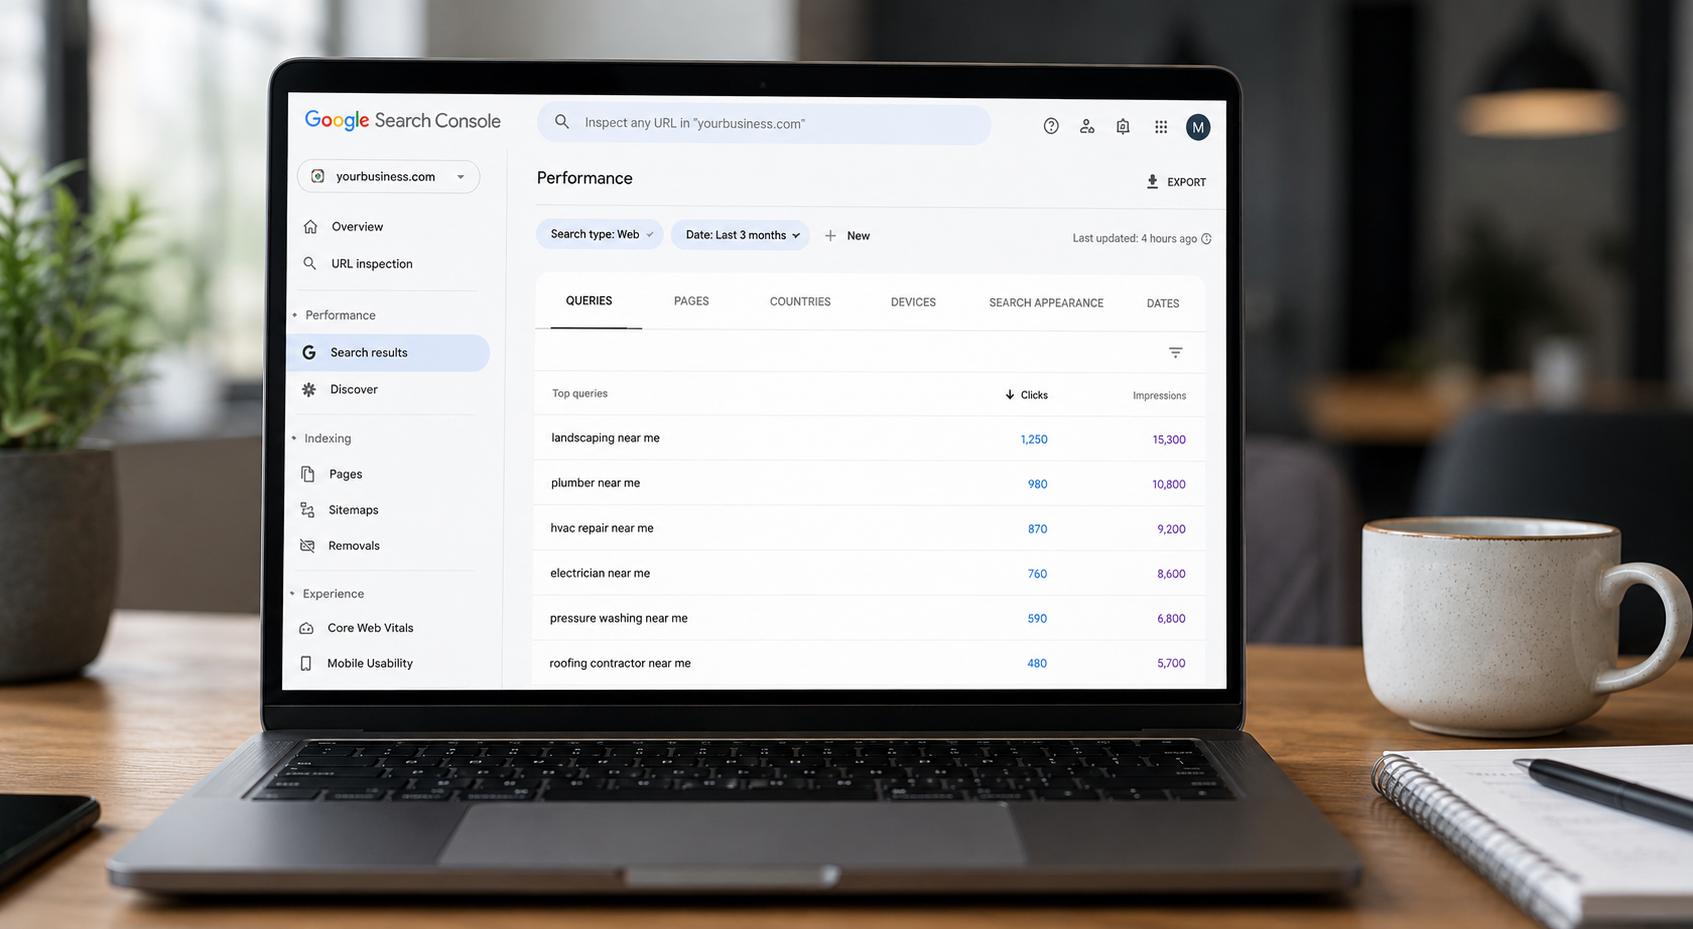Click the removals icon beside Removals
The image size is (1693, 929).
(307, 546)
